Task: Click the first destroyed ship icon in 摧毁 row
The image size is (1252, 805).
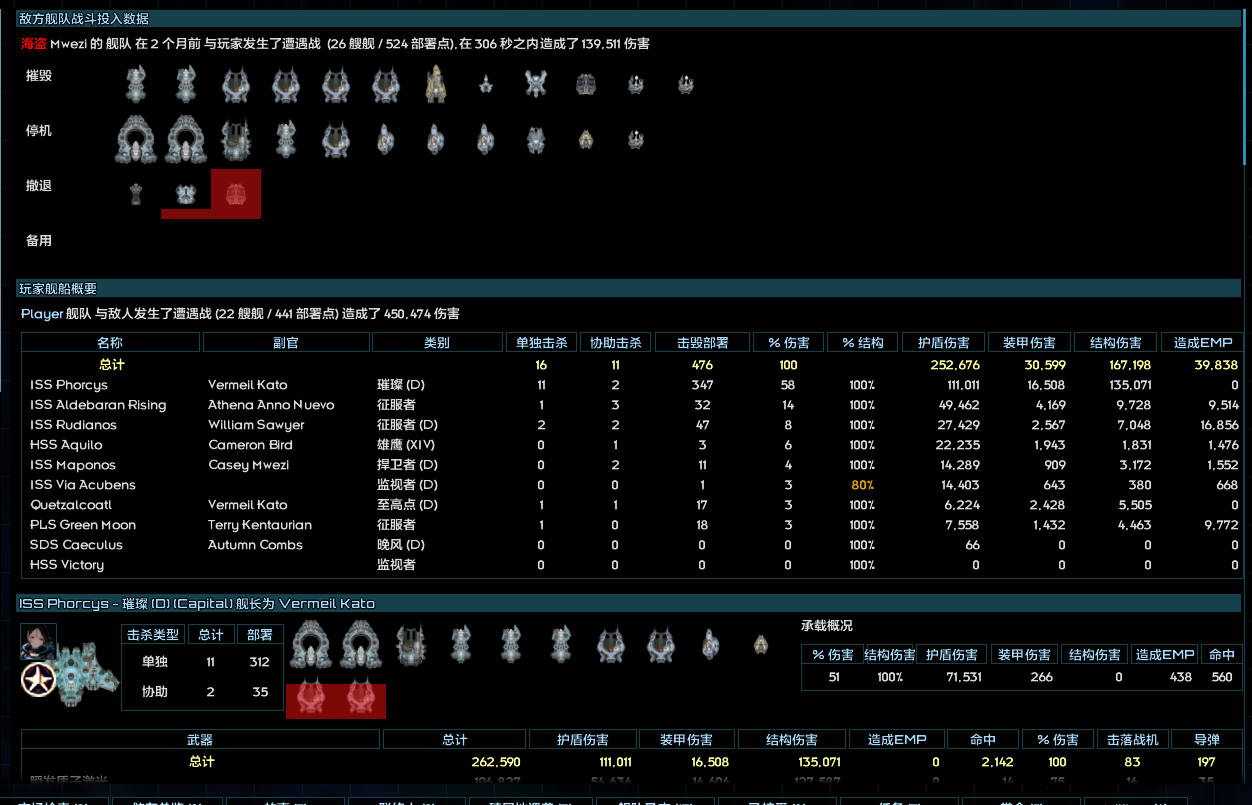Action: coord(136,84)
